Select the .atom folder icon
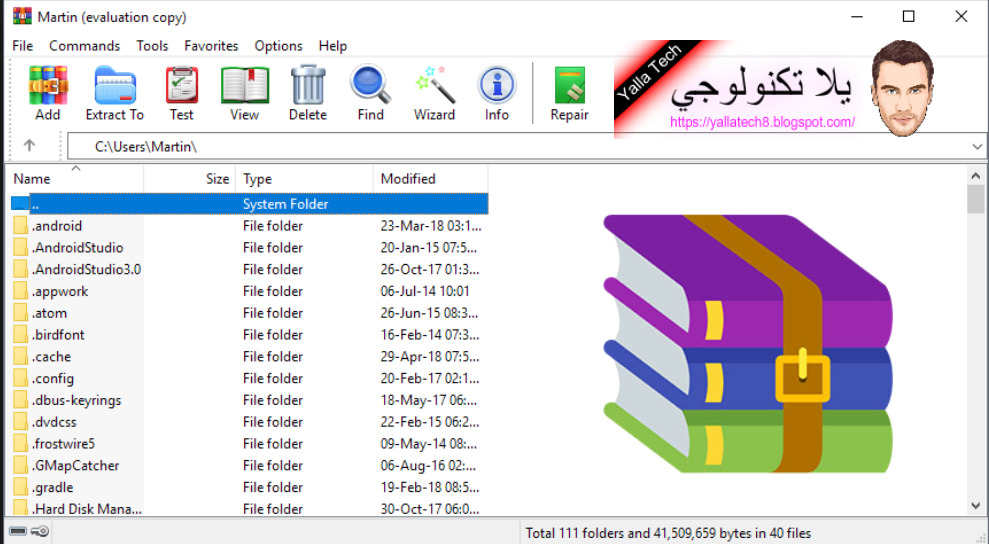Screen dimensions: 989x544 pyautogui.click(x=21, y=313)
